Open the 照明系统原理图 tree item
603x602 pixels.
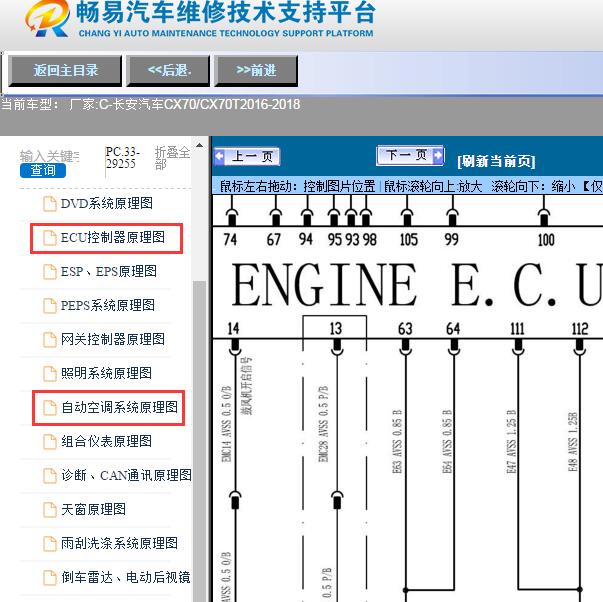(106, 373)
